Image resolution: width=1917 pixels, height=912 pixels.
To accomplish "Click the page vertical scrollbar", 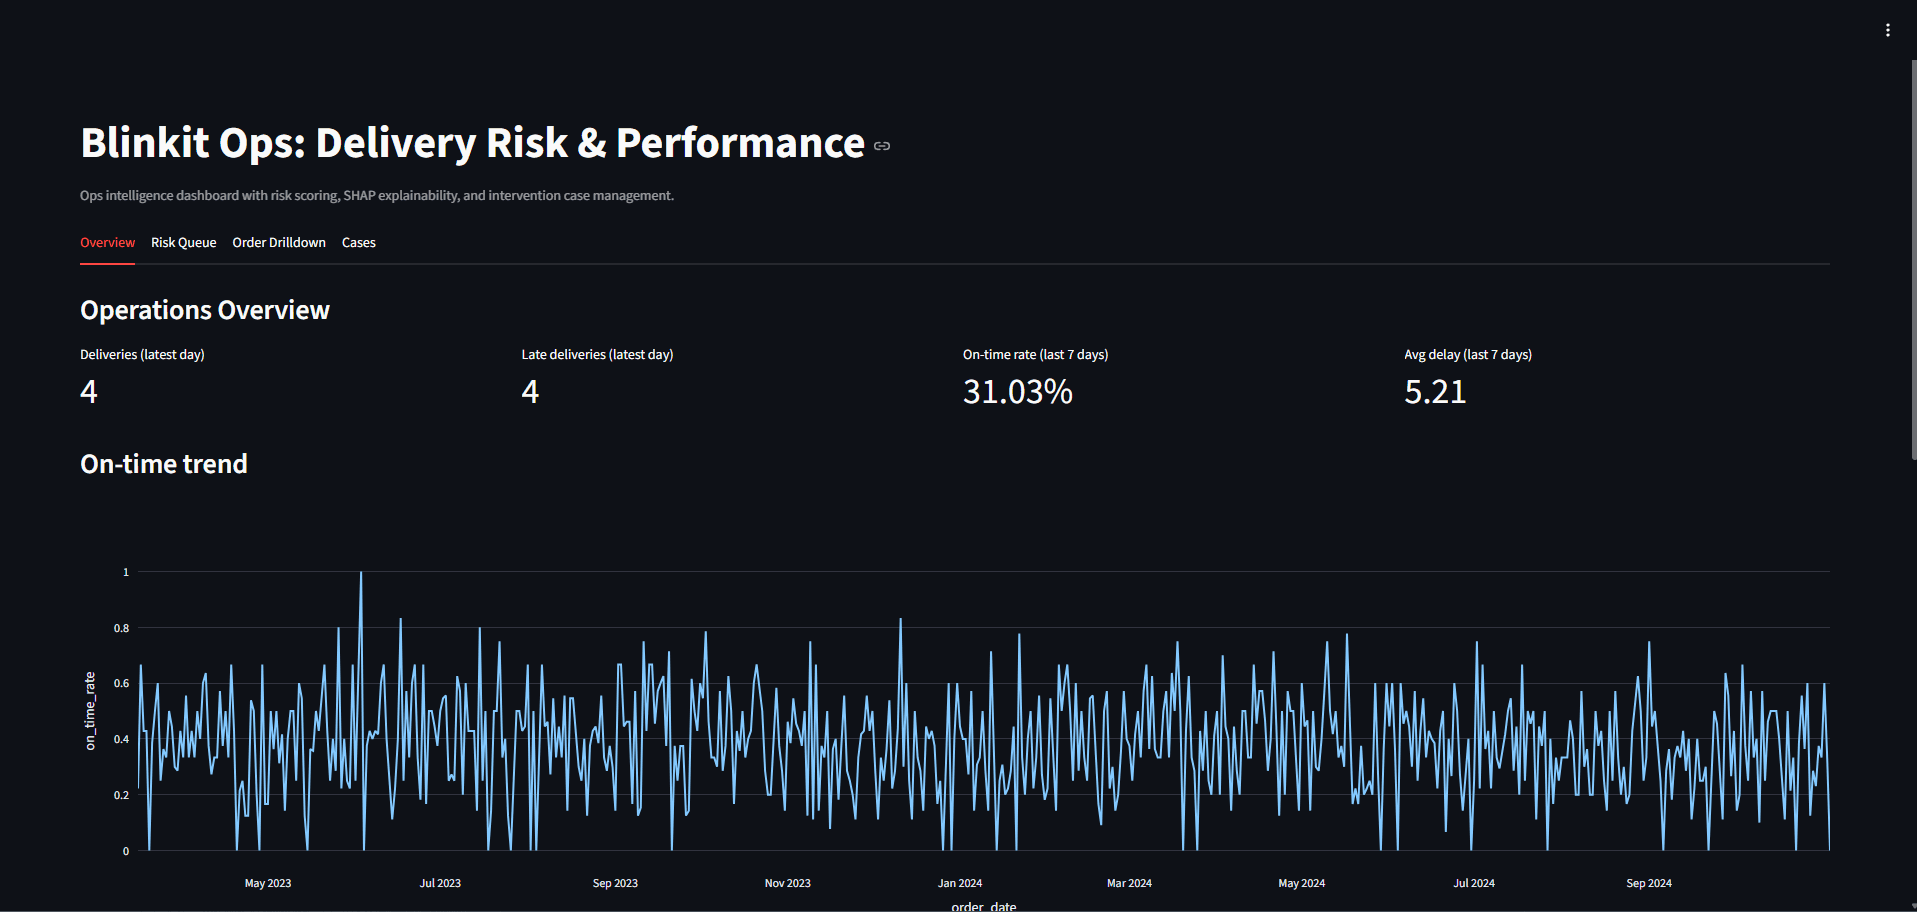I will click(1913, 260).
